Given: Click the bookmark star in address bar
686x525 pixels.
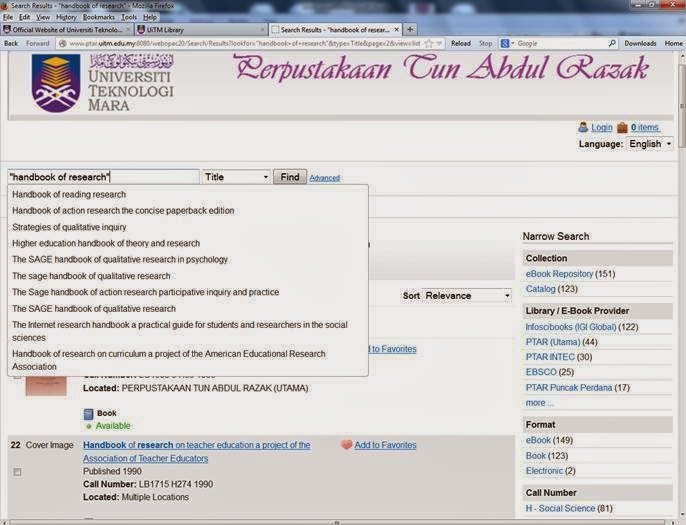Looking at the screenshot, I should [429, 43].
